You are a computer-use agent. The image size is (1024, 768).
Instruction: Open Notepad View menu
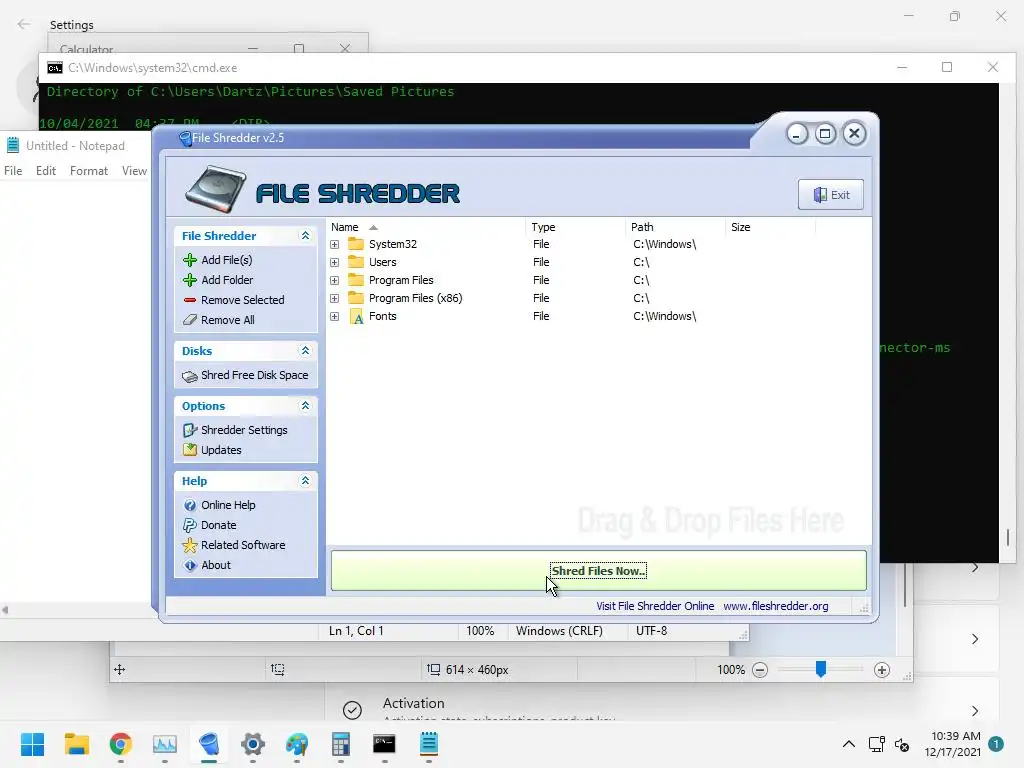click(134, 171)
